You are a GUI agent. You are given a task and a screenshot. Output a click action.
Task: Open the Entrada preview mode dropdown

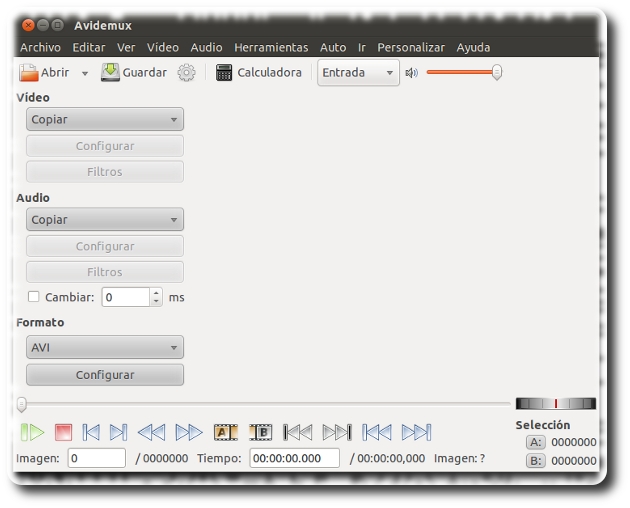point(358,73)
